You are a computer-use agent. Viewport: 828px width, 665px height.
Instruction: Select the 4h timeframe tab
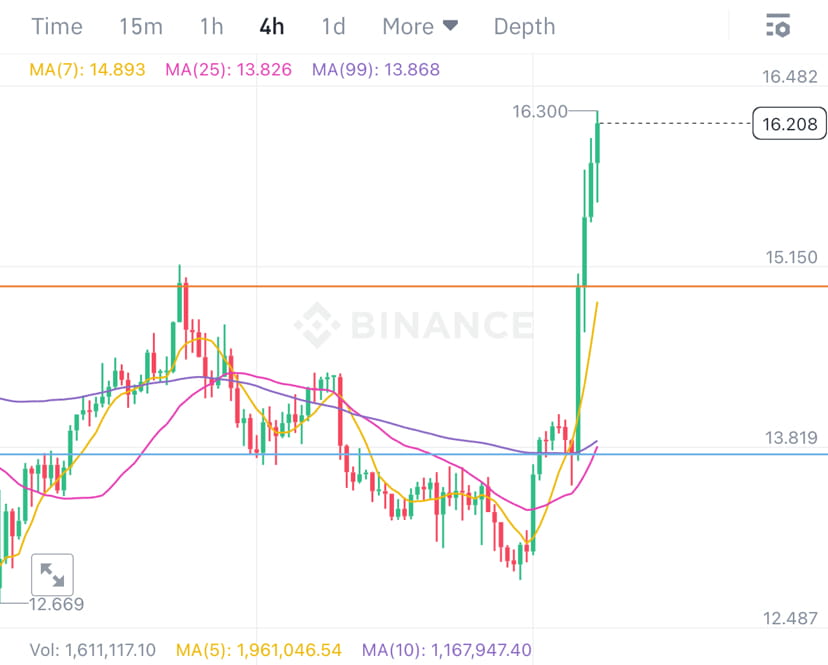(x=271, y=27)
